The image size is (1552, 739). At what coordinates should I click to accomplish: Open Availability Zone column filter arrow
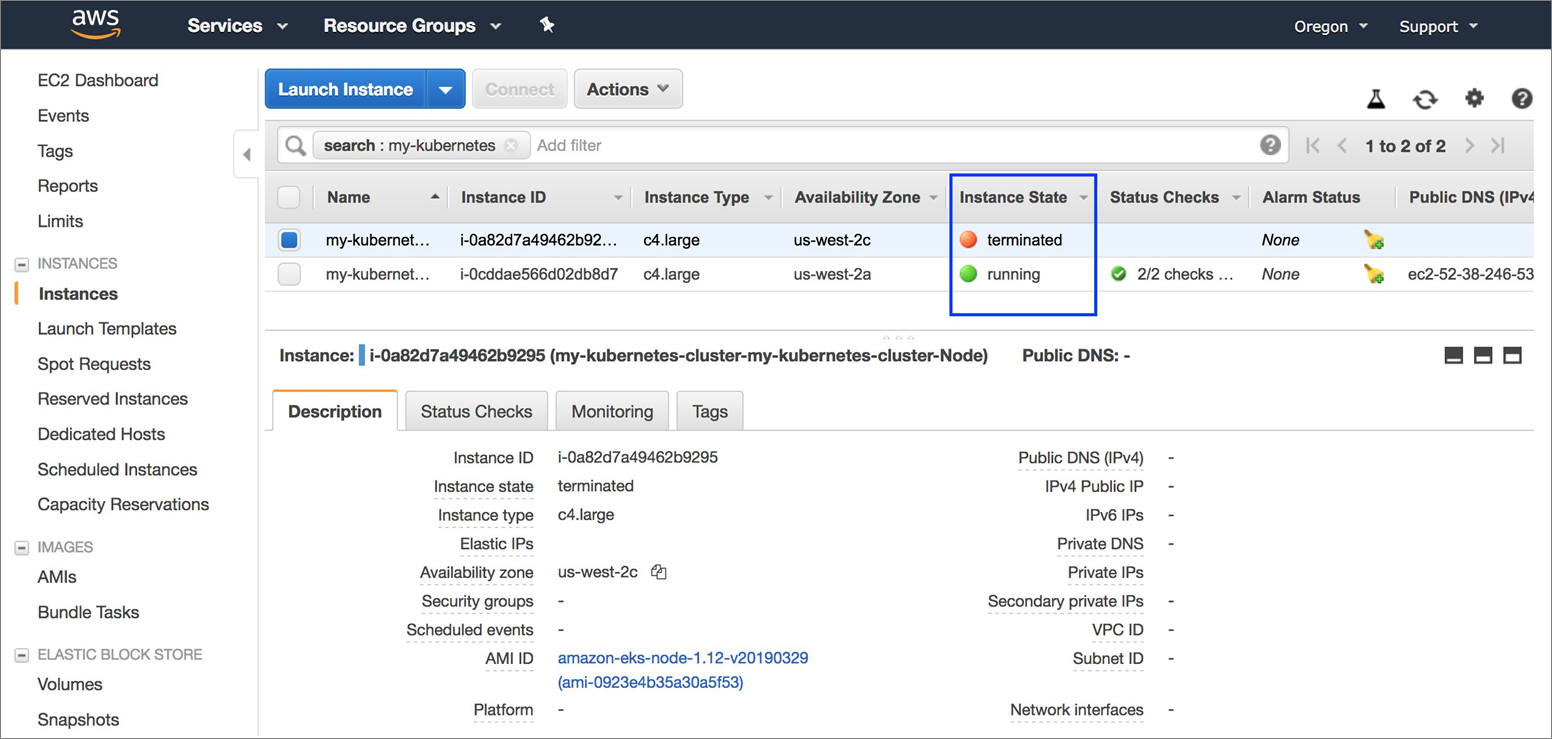[x=934, y=198]
